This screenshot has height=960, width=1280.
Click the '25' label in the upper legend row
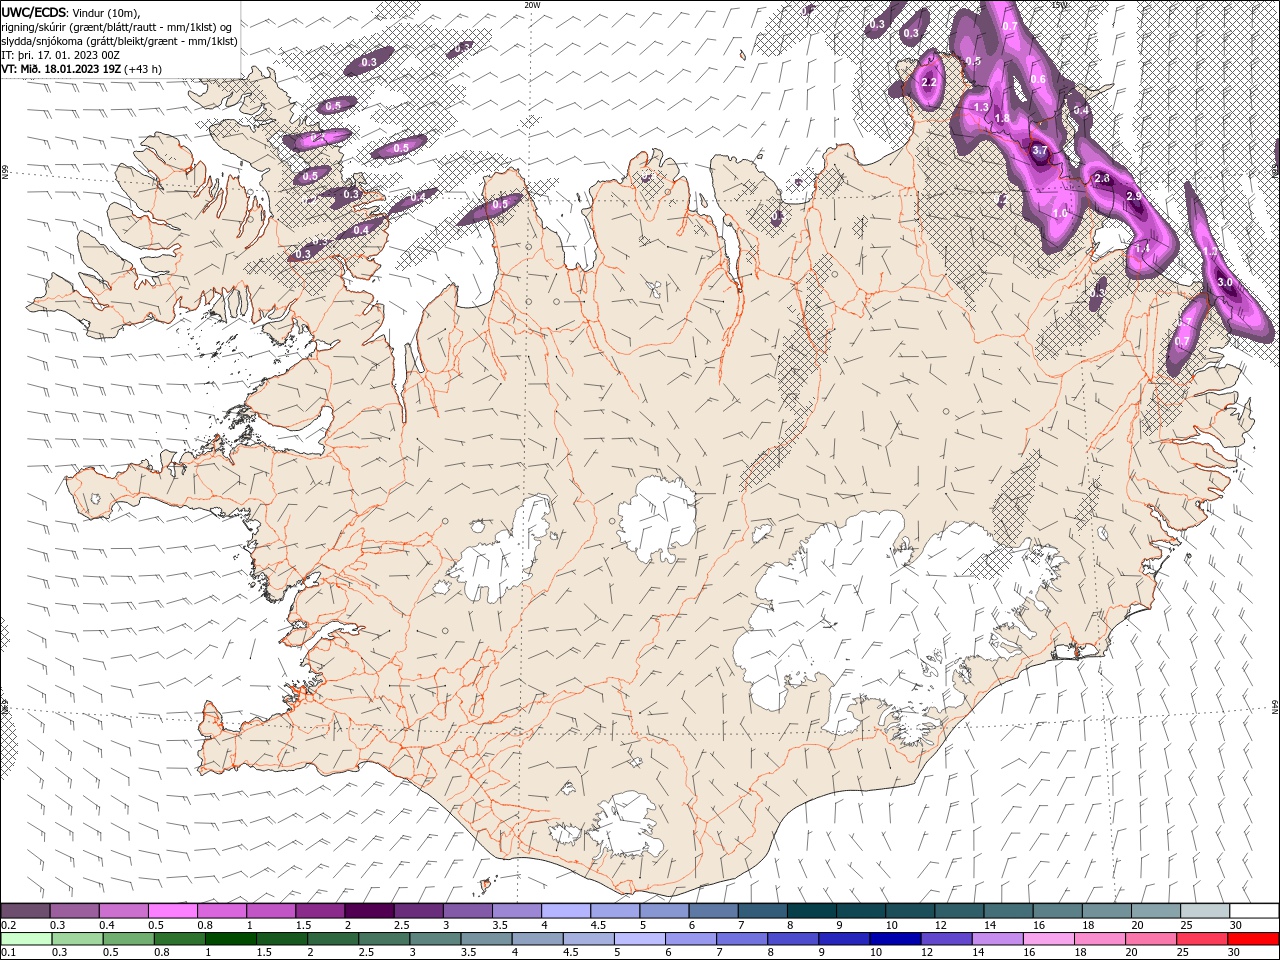1185,925
